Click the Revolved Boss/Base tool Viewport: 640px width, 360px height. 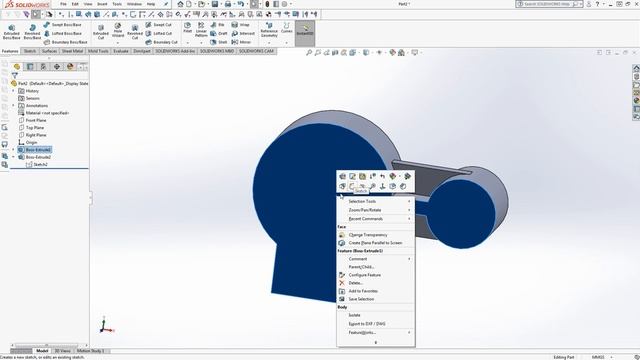point(32,32)
